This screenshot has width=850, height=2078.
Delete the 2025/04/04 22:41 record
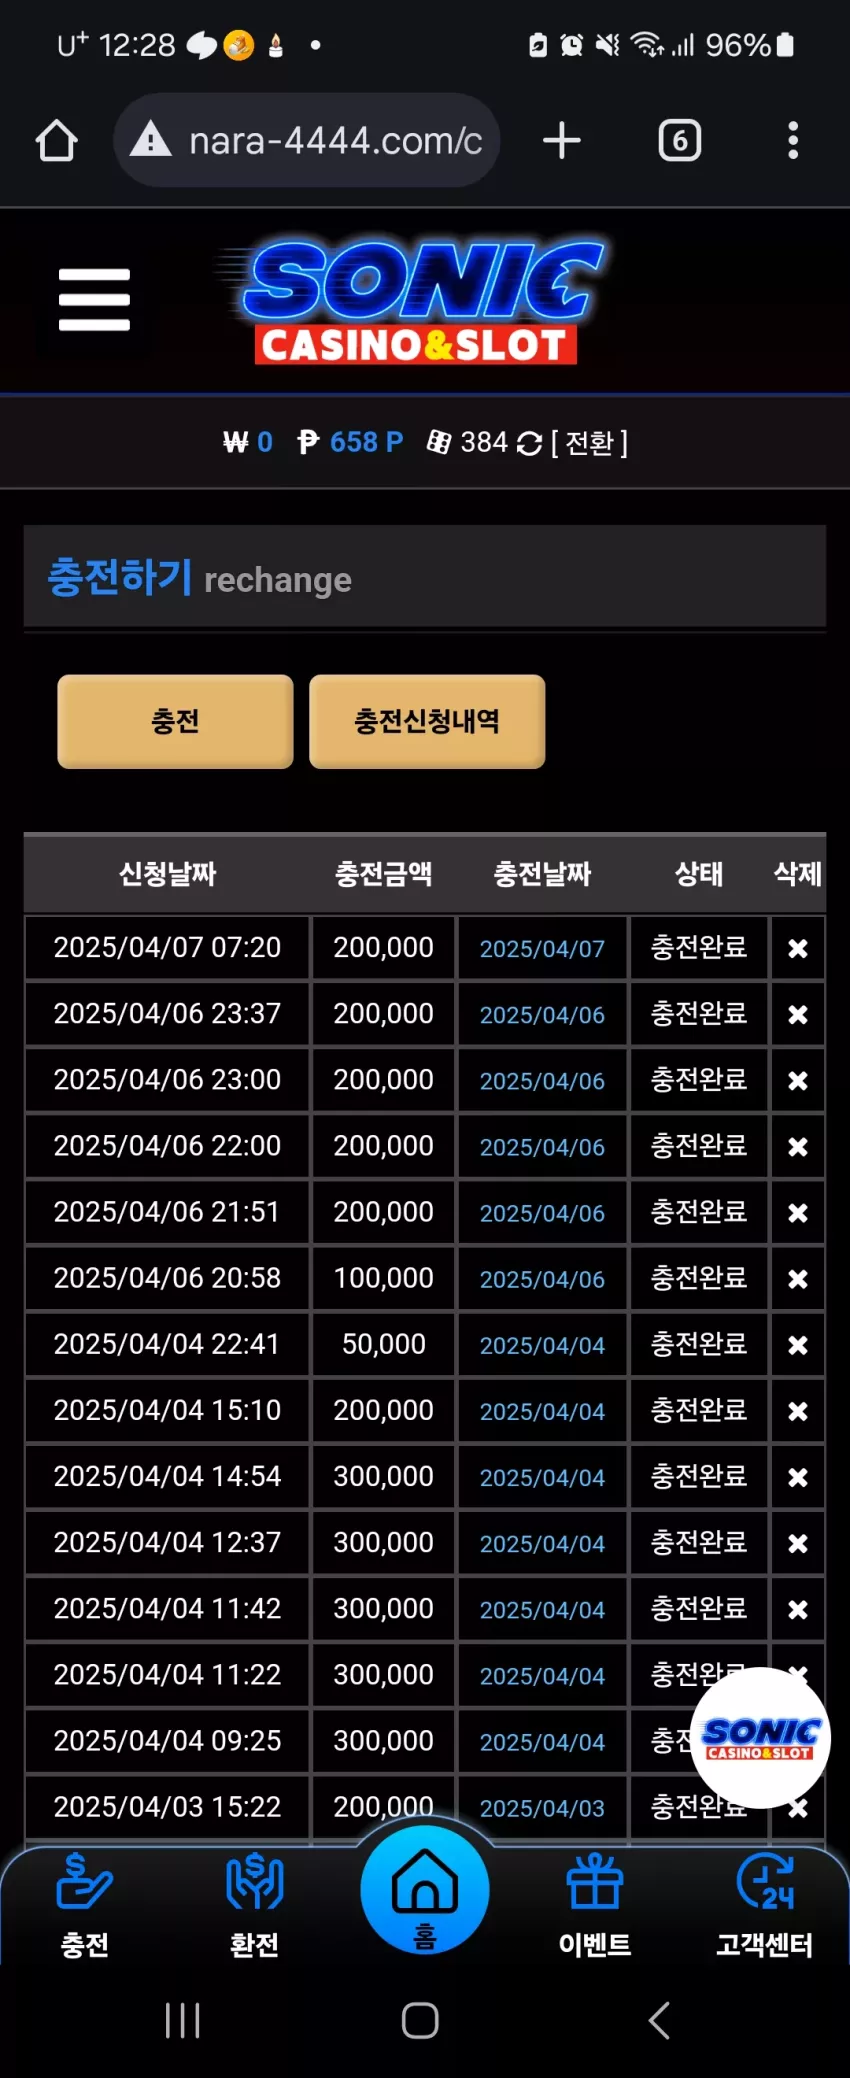point(797,1345)
